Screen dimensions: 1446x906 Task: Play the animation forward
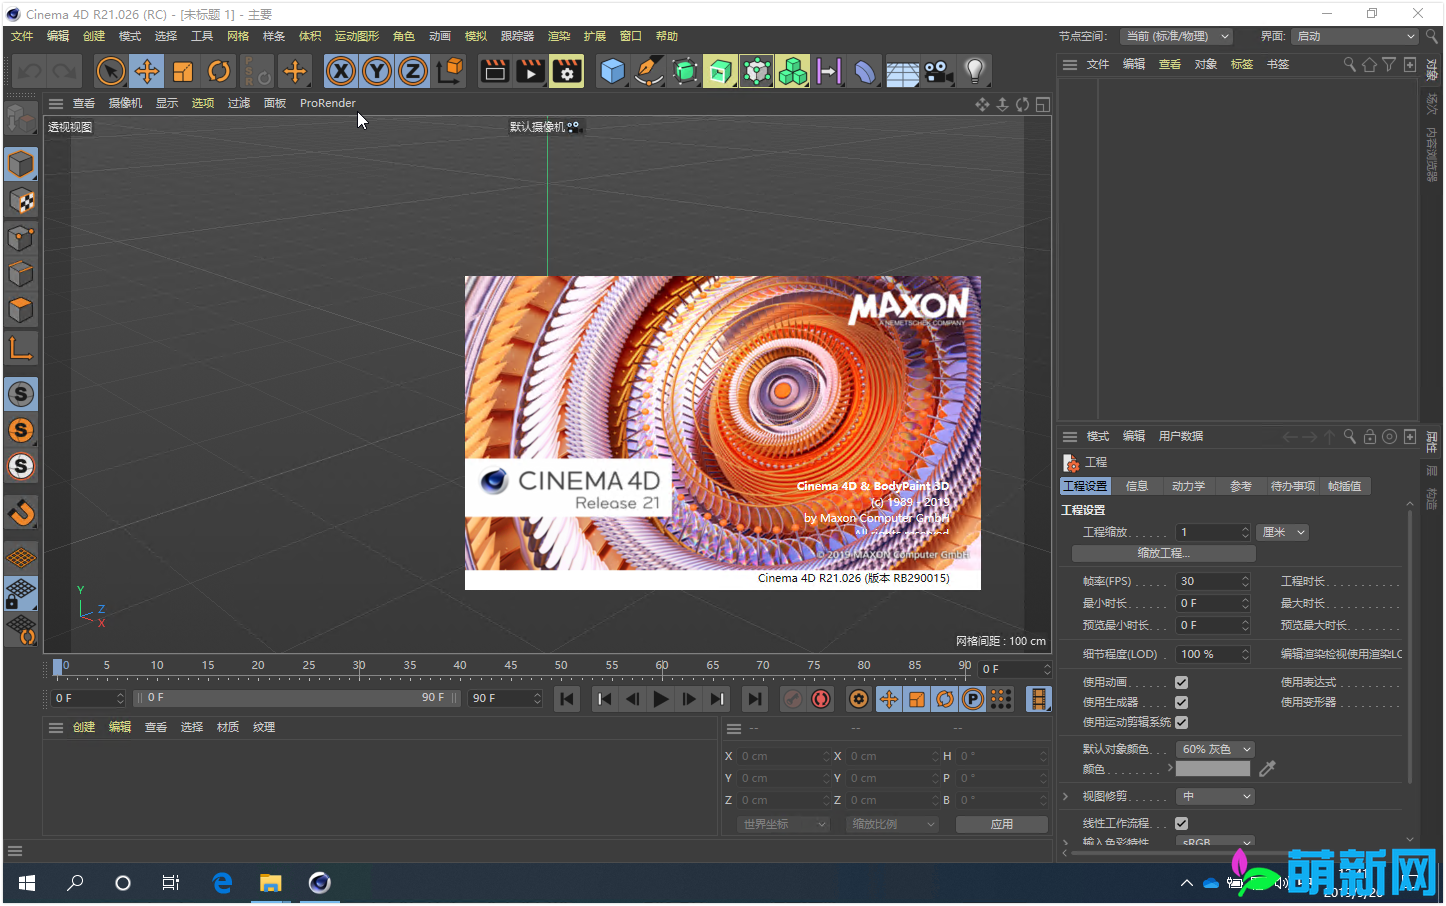(661, 699)
